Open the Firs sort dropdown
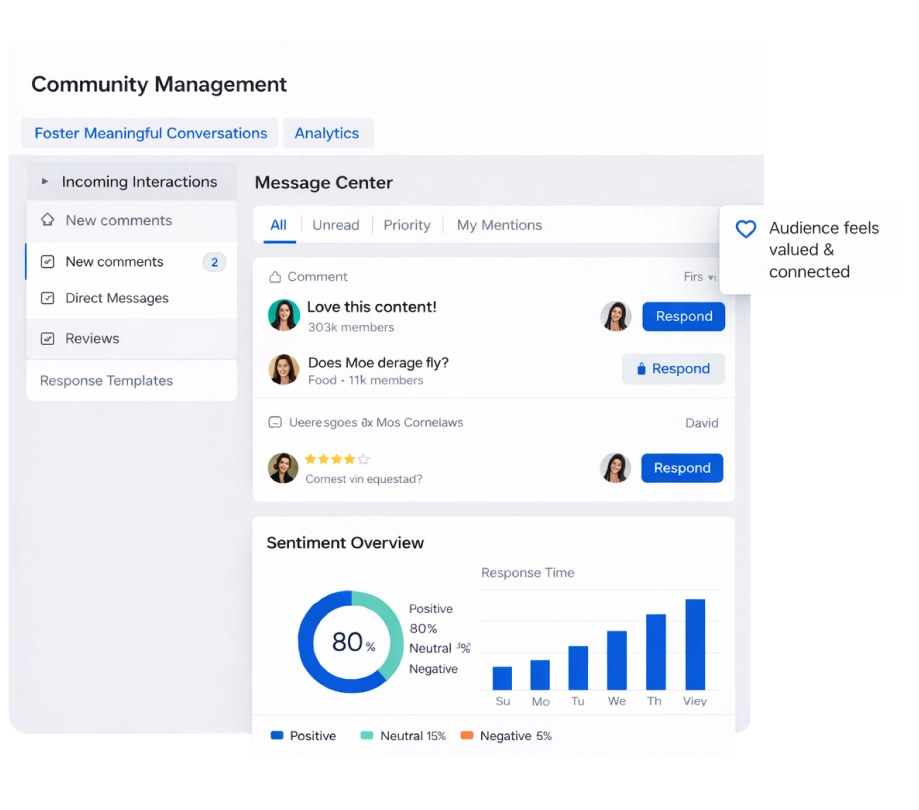This screenshot has height=810, width=919. point(699,277)
